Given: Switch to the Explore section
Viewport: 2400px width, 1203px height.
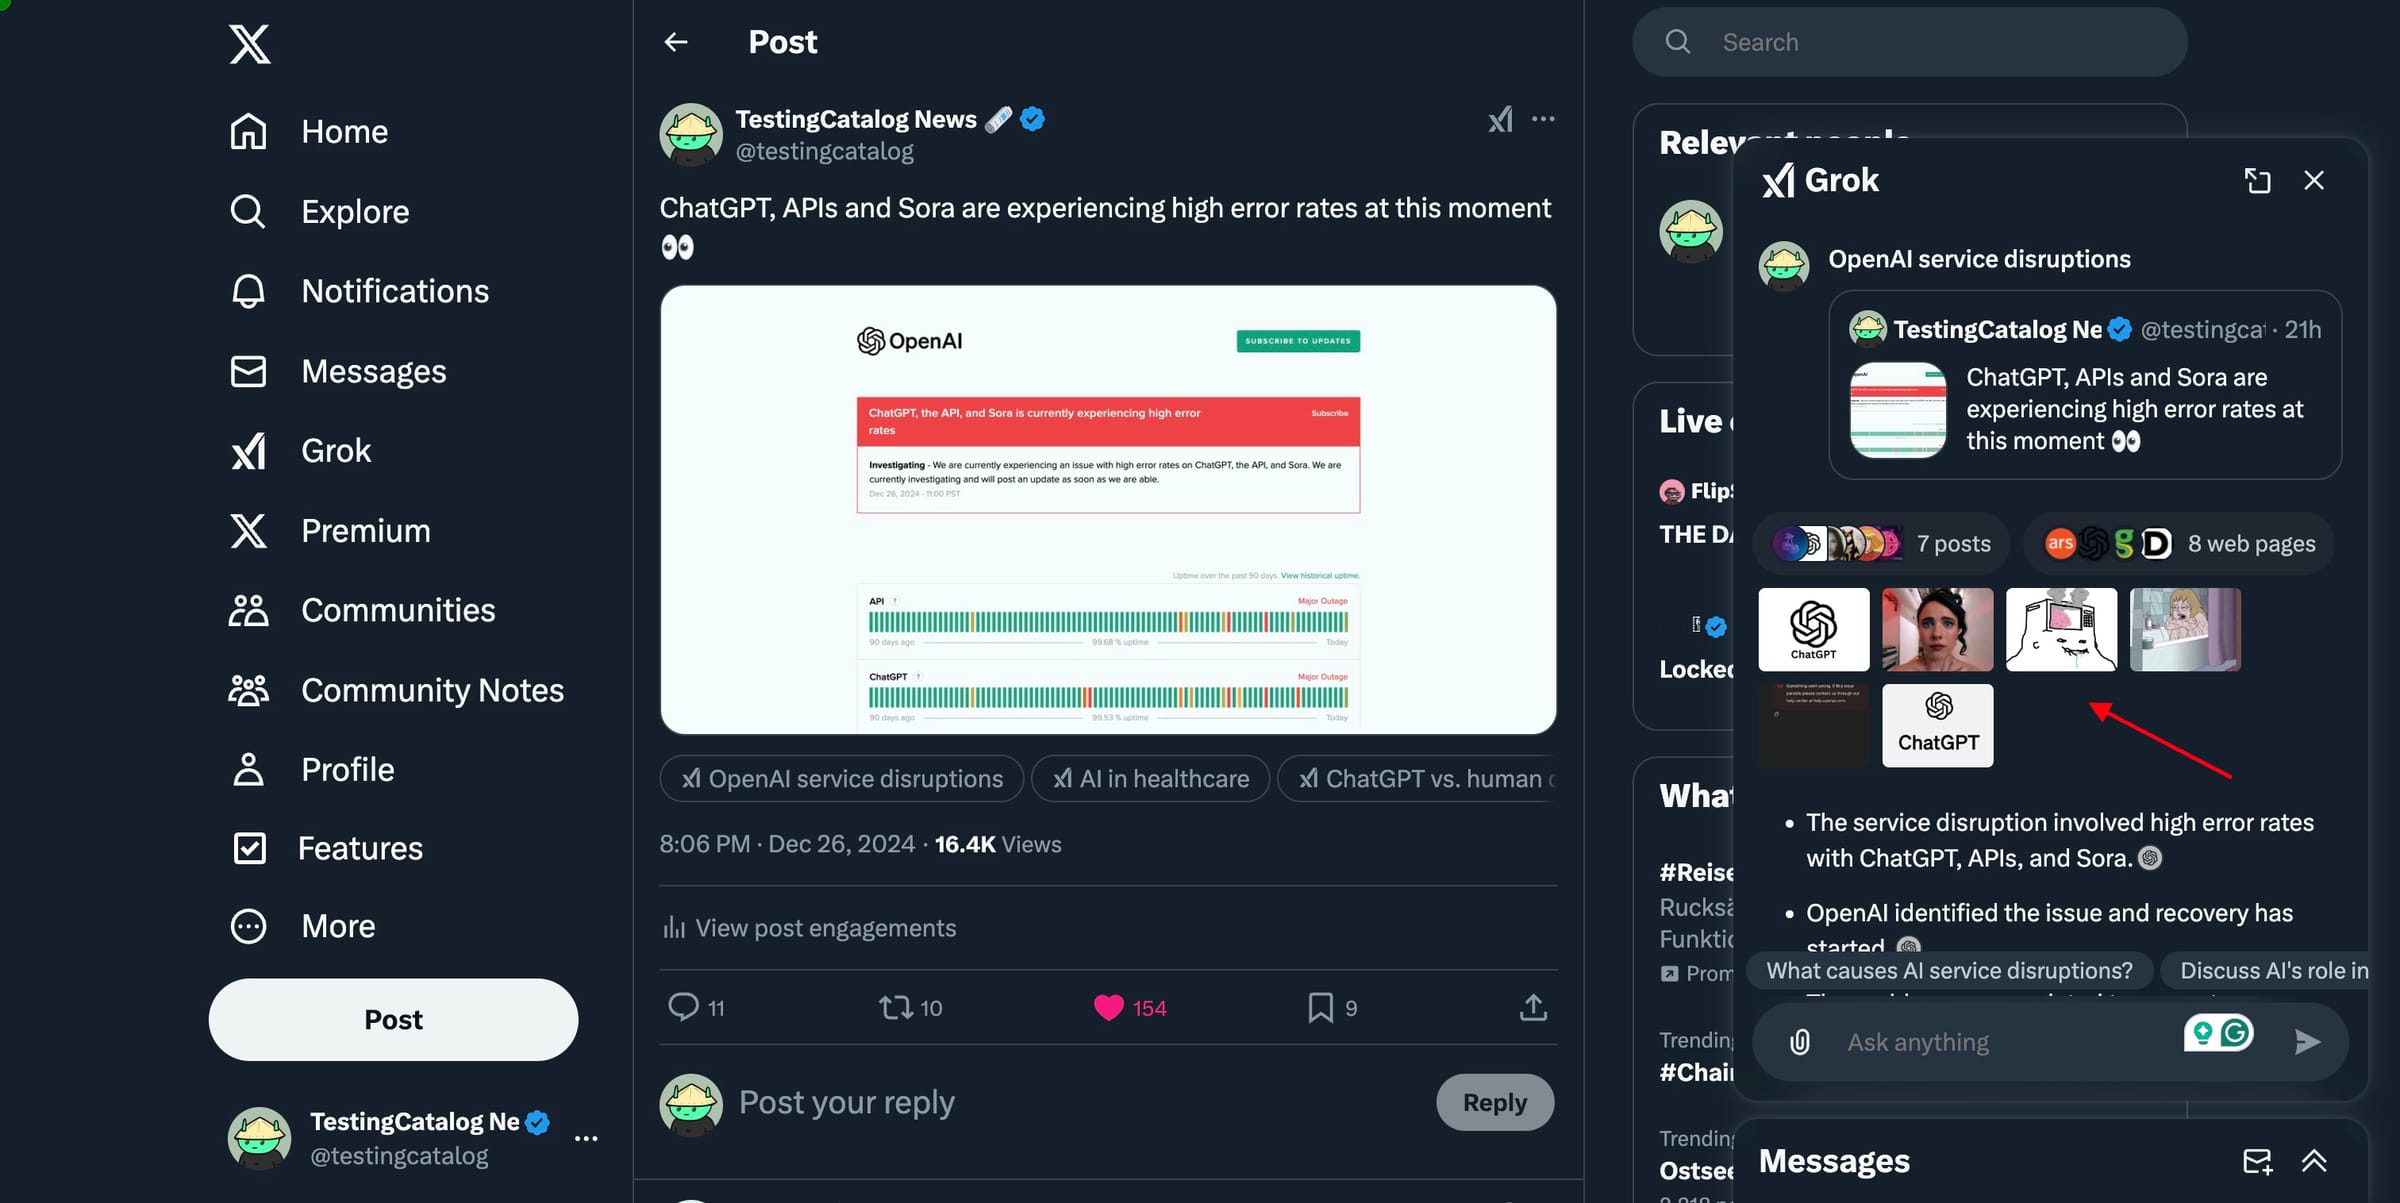Looking at the screenshot, I should click(354, 211).
